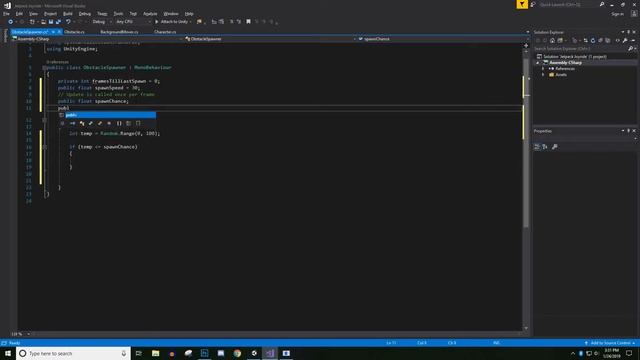The height and width of the screenshot is (360, 640).
Task: Click the Save icon in the toolbar
Action: point(51,22)
